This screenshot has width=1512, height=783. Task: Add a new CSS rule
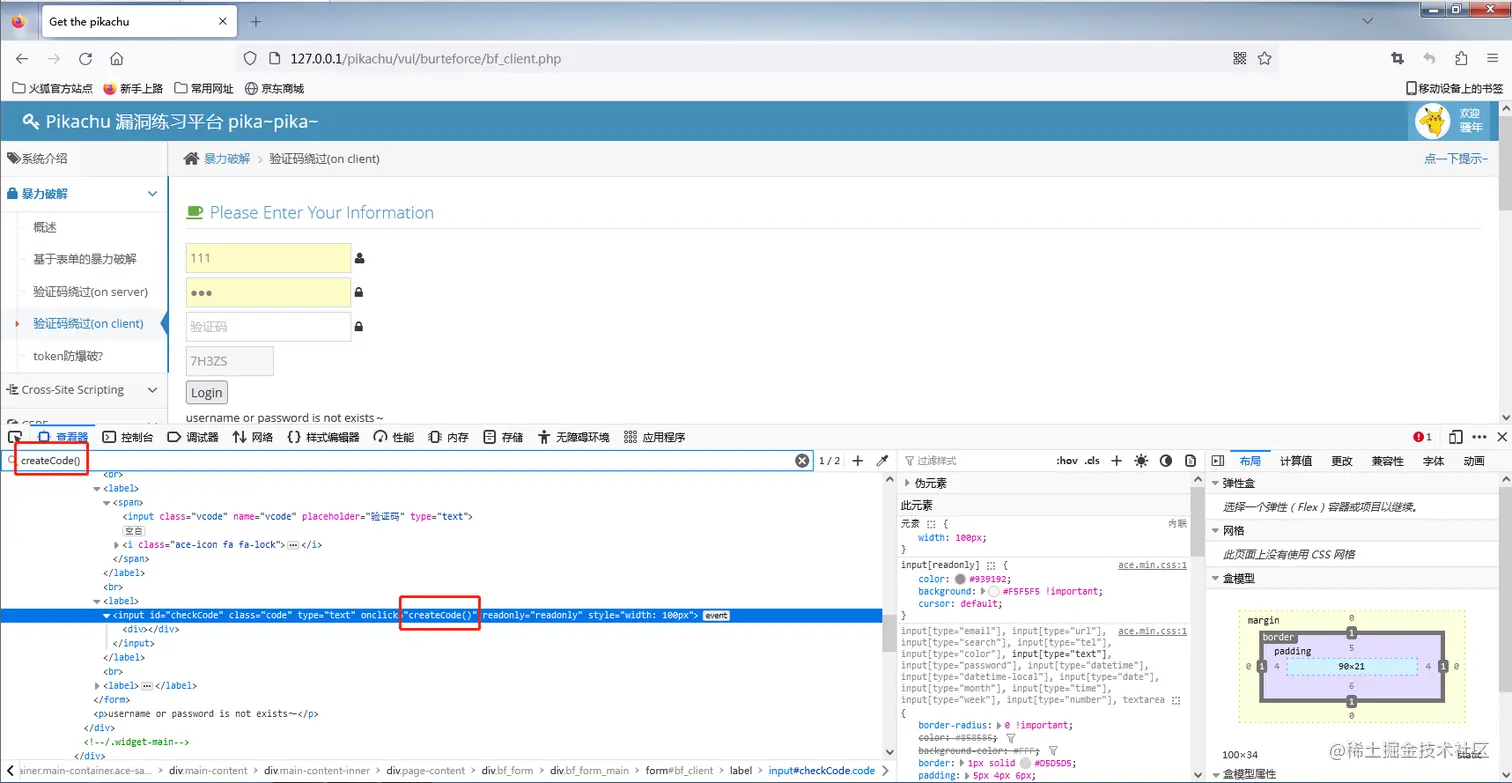click(1116, 461)
